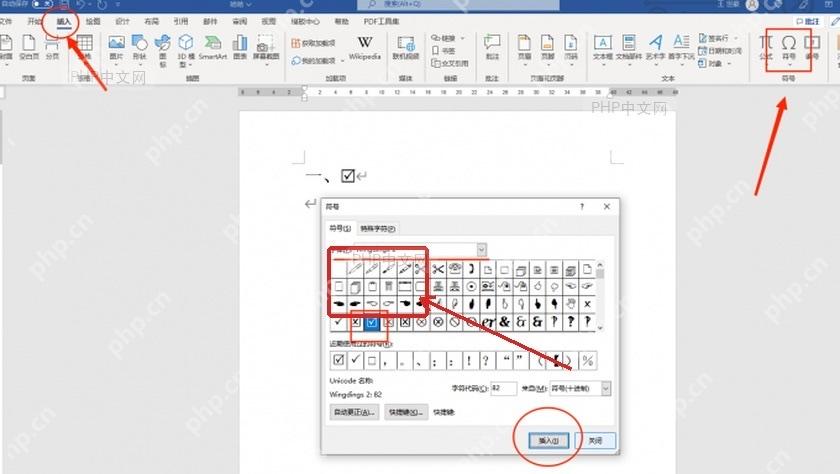Open the 3D model insert option
The height and width of the screenshot is (474, 840).
click(x=185, y=50)
